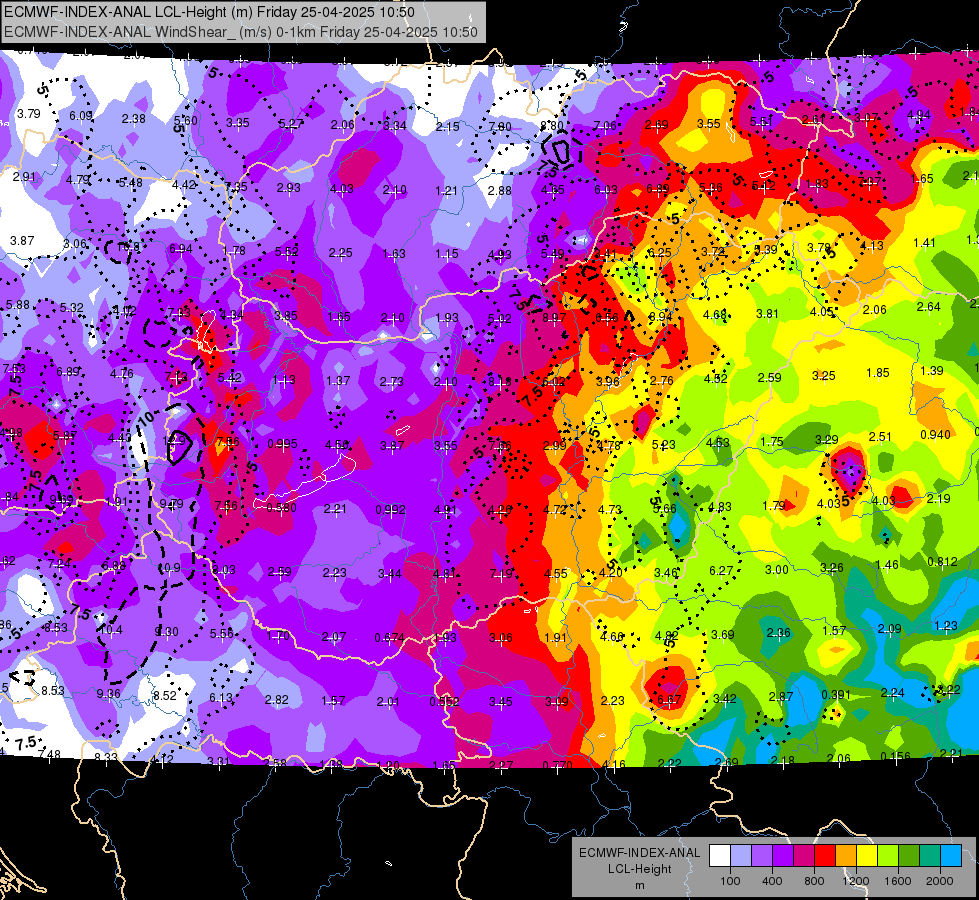Click the legend label 2000
979x900 pixels.
(940, 881)
